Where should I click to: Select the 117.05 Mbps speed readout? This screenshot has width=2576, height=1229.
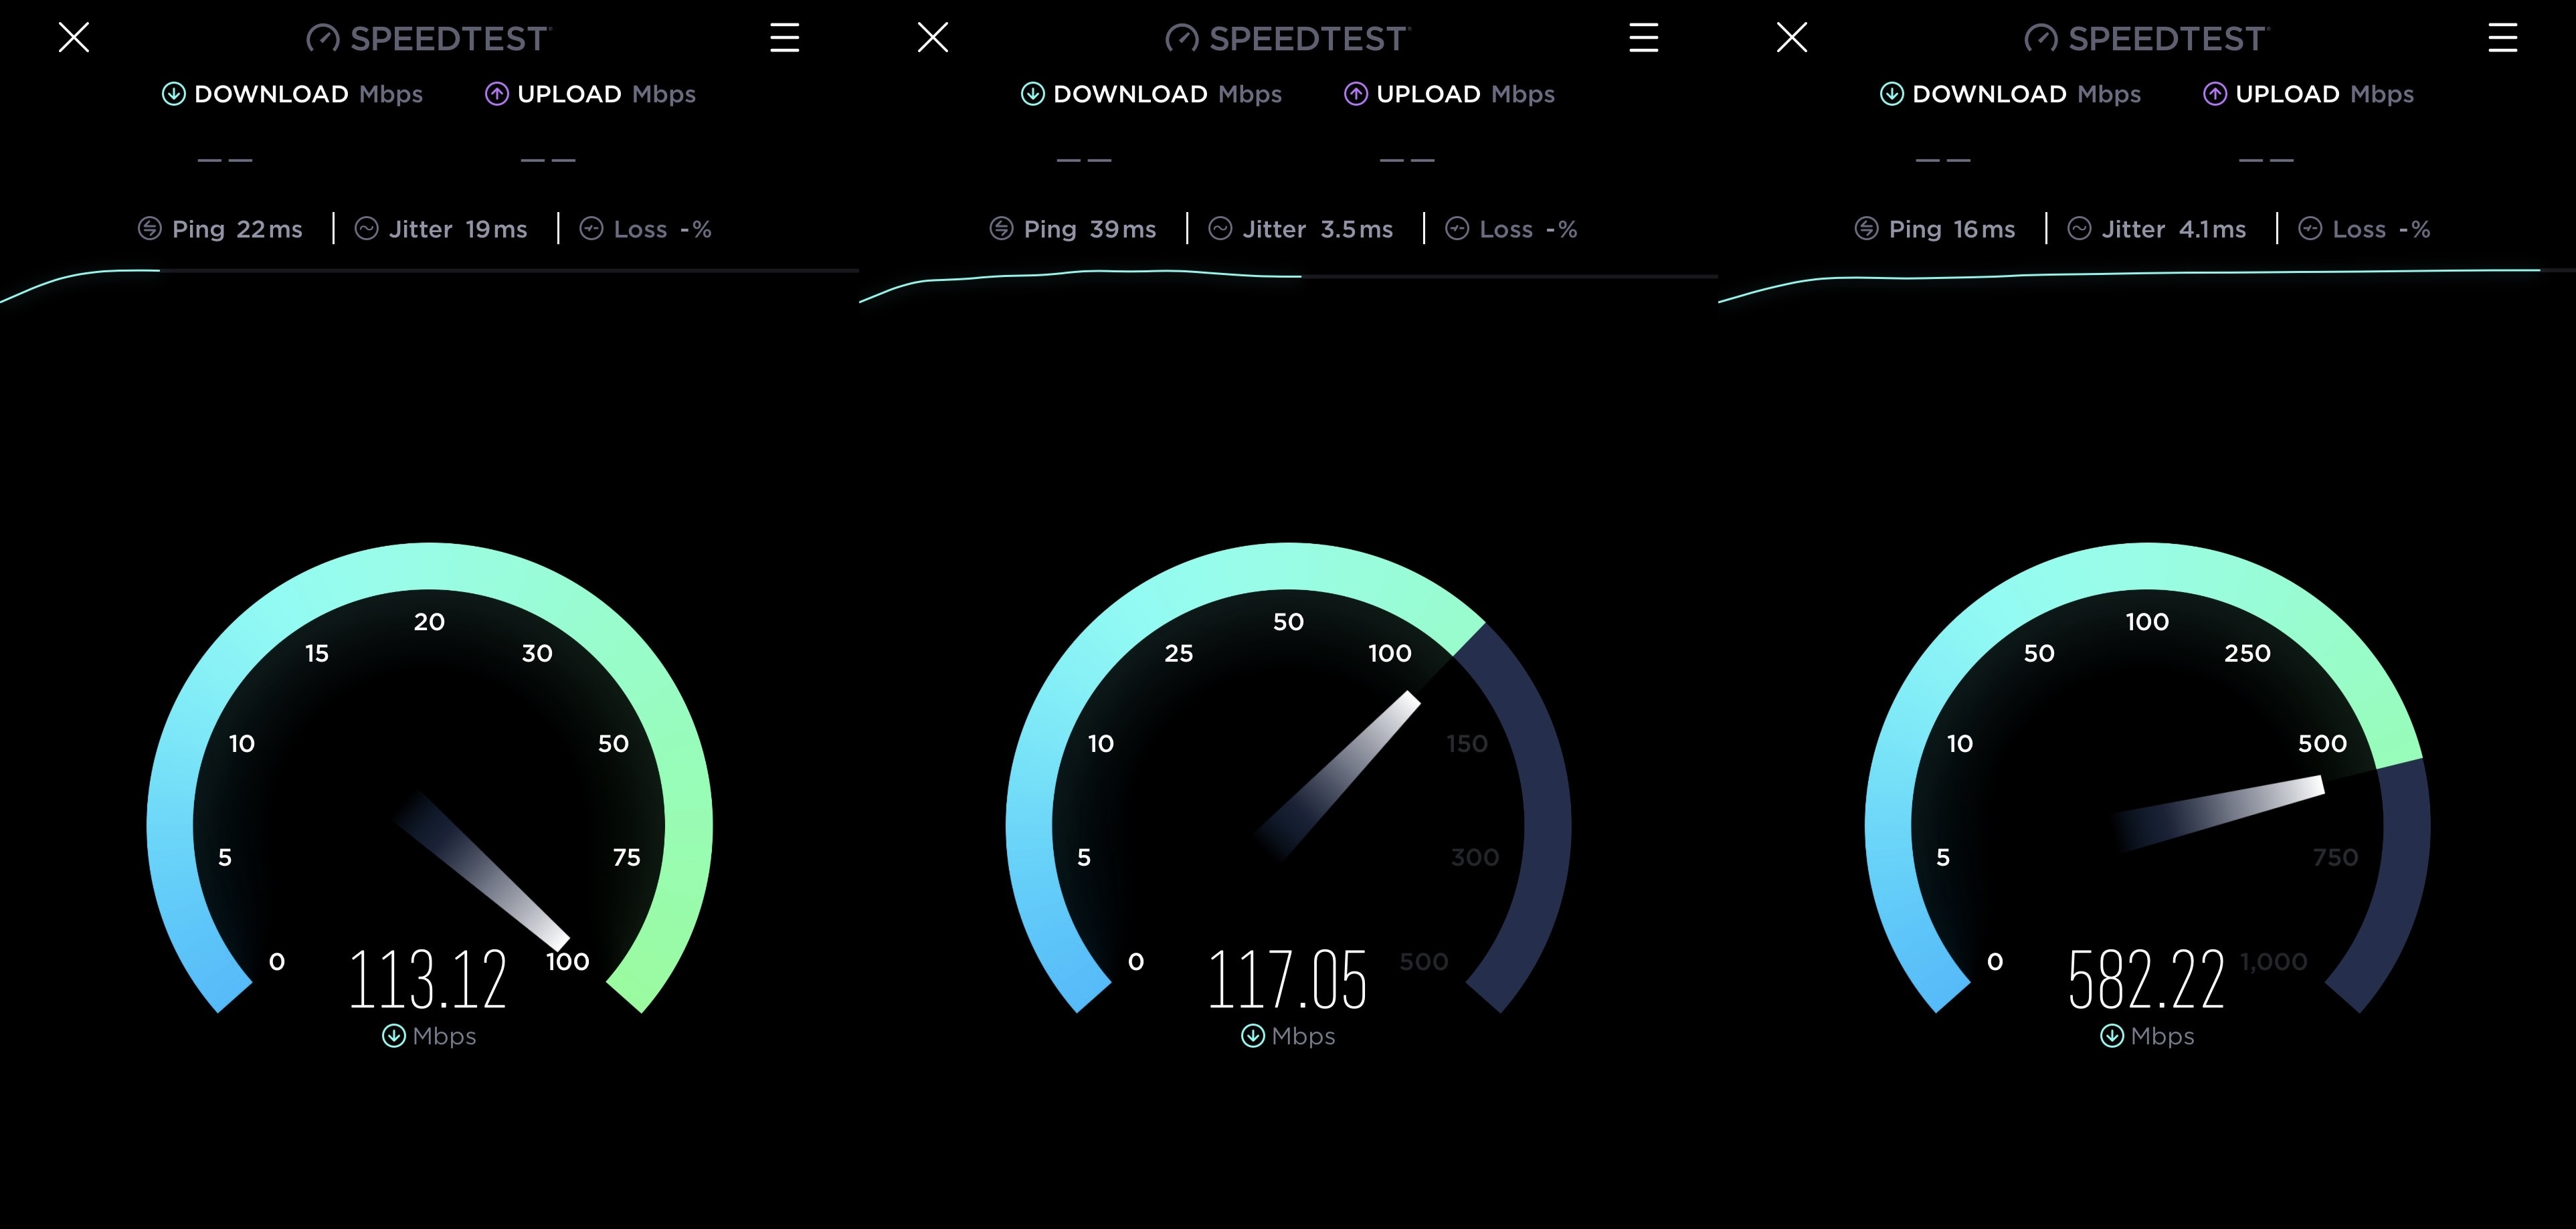click(x=1287, y=979)
